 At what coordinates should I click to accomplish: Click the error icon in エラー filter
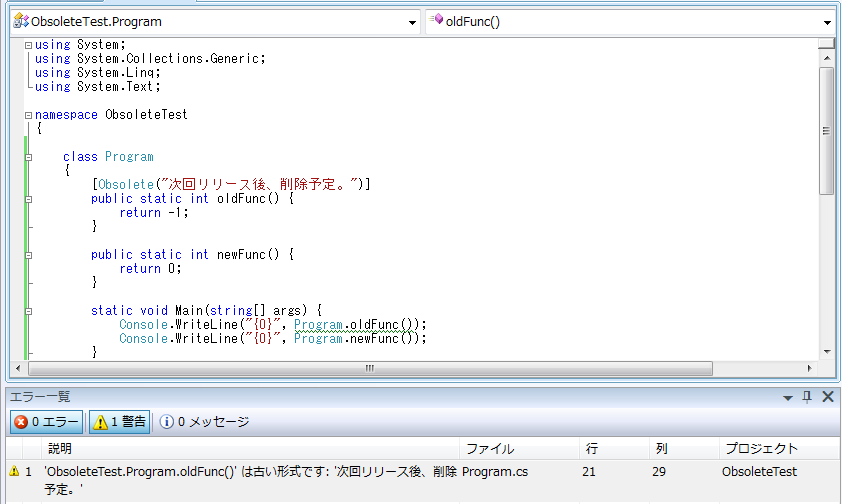click(21, 422)
